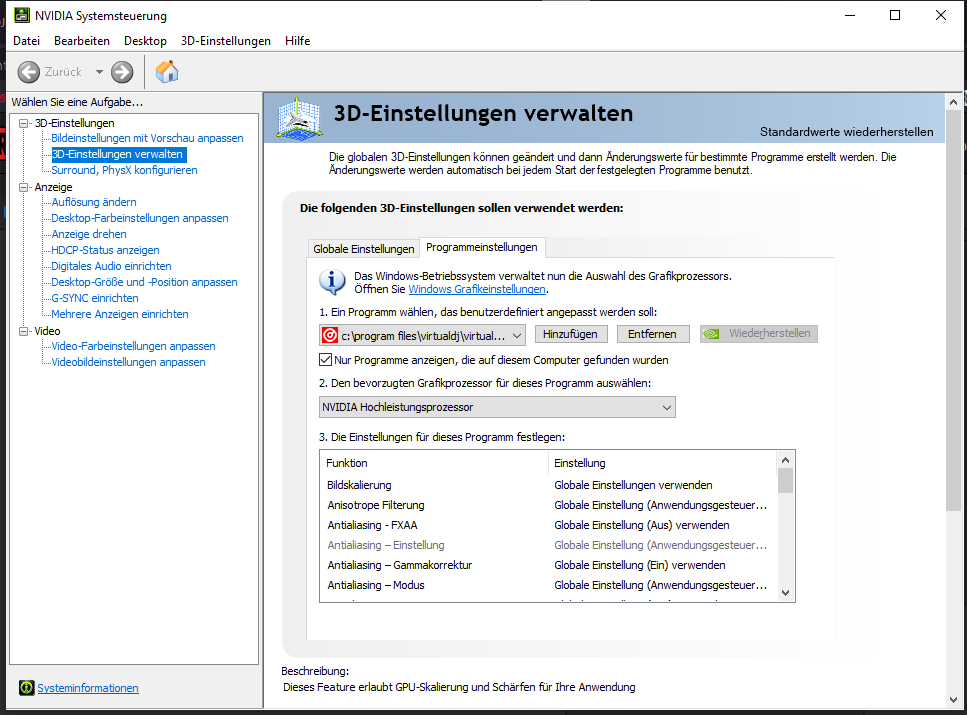The image size is (967, 715).
Task: Click the Home icon in toolbar
Action: [x=167, y=72]
